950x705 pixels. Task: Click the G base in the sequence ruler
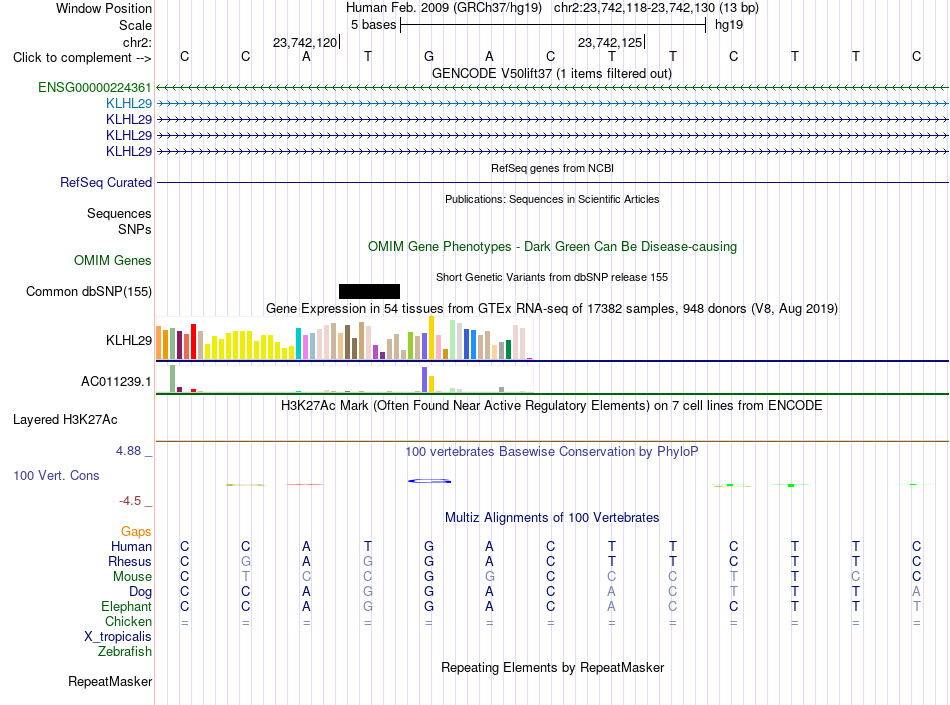(429, 56)
